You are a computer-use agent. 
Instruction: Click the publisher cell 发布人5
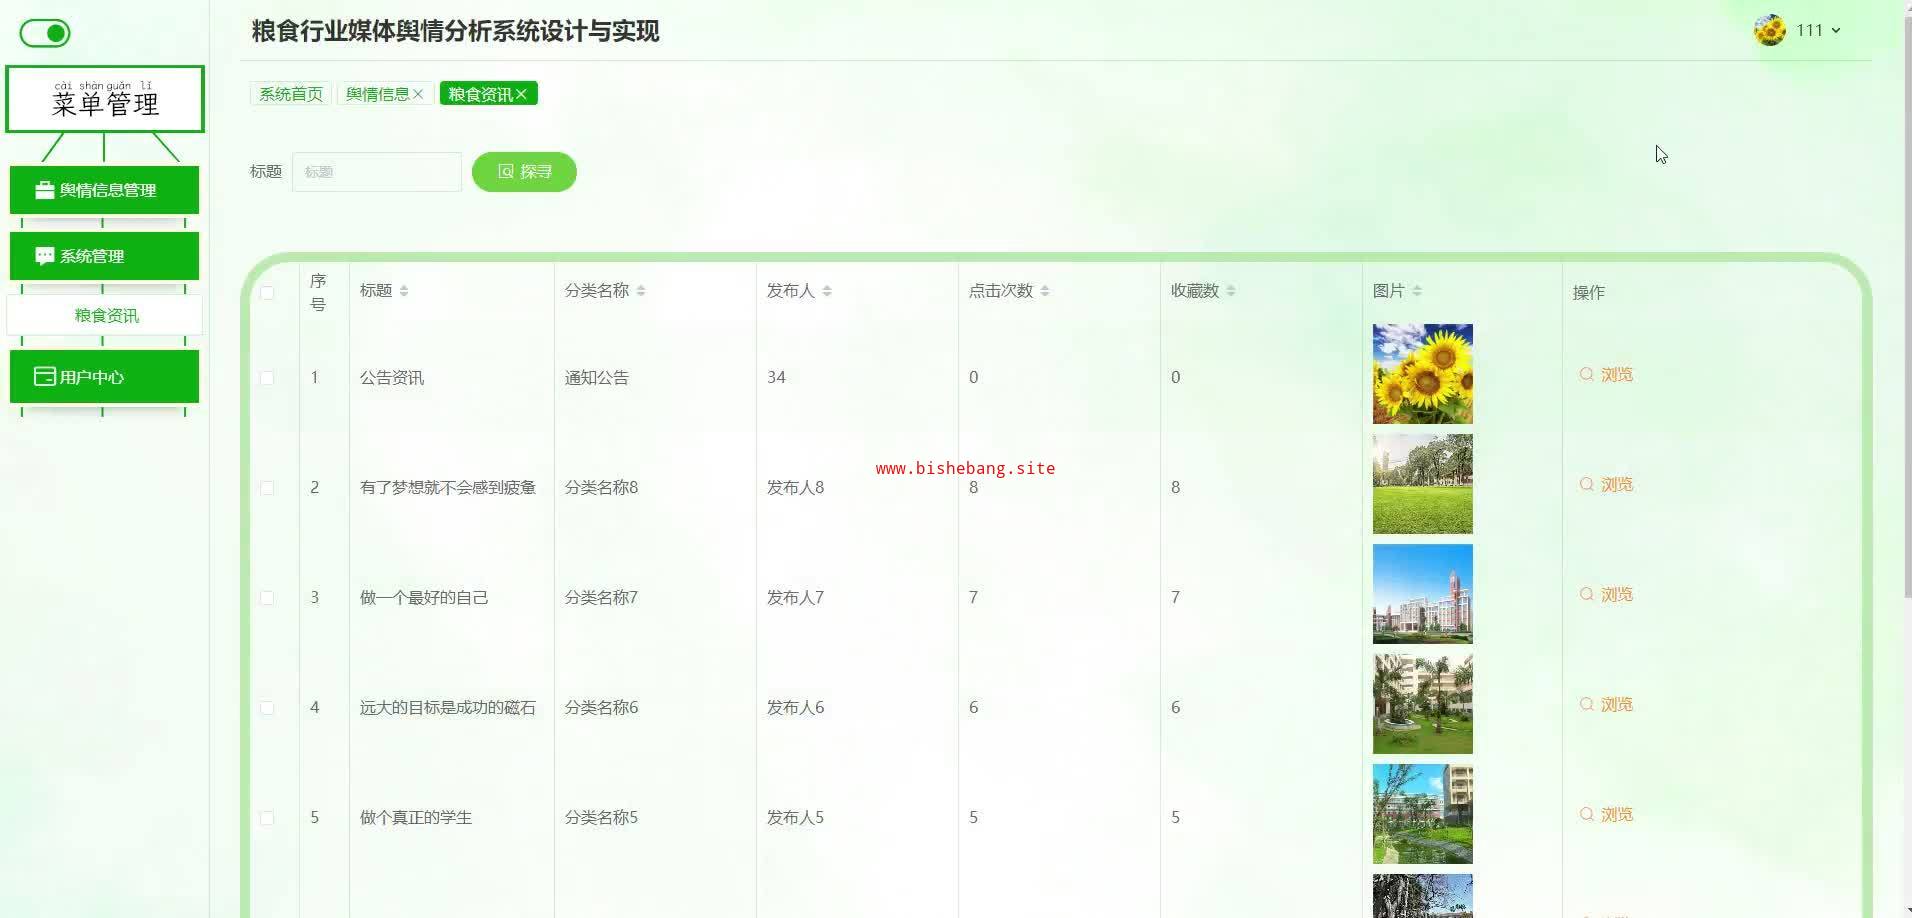795,818
